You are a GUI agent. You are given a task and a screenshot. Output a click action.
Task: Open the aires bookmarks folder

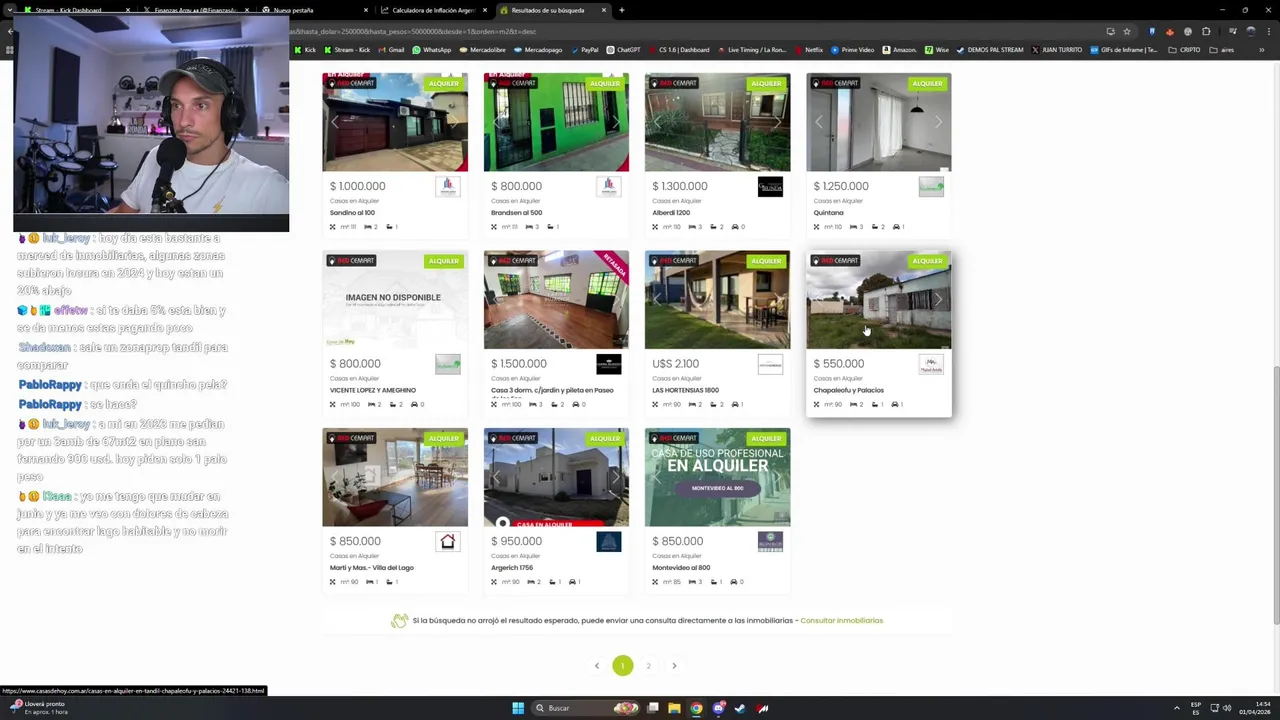[x=1222, y=50]
